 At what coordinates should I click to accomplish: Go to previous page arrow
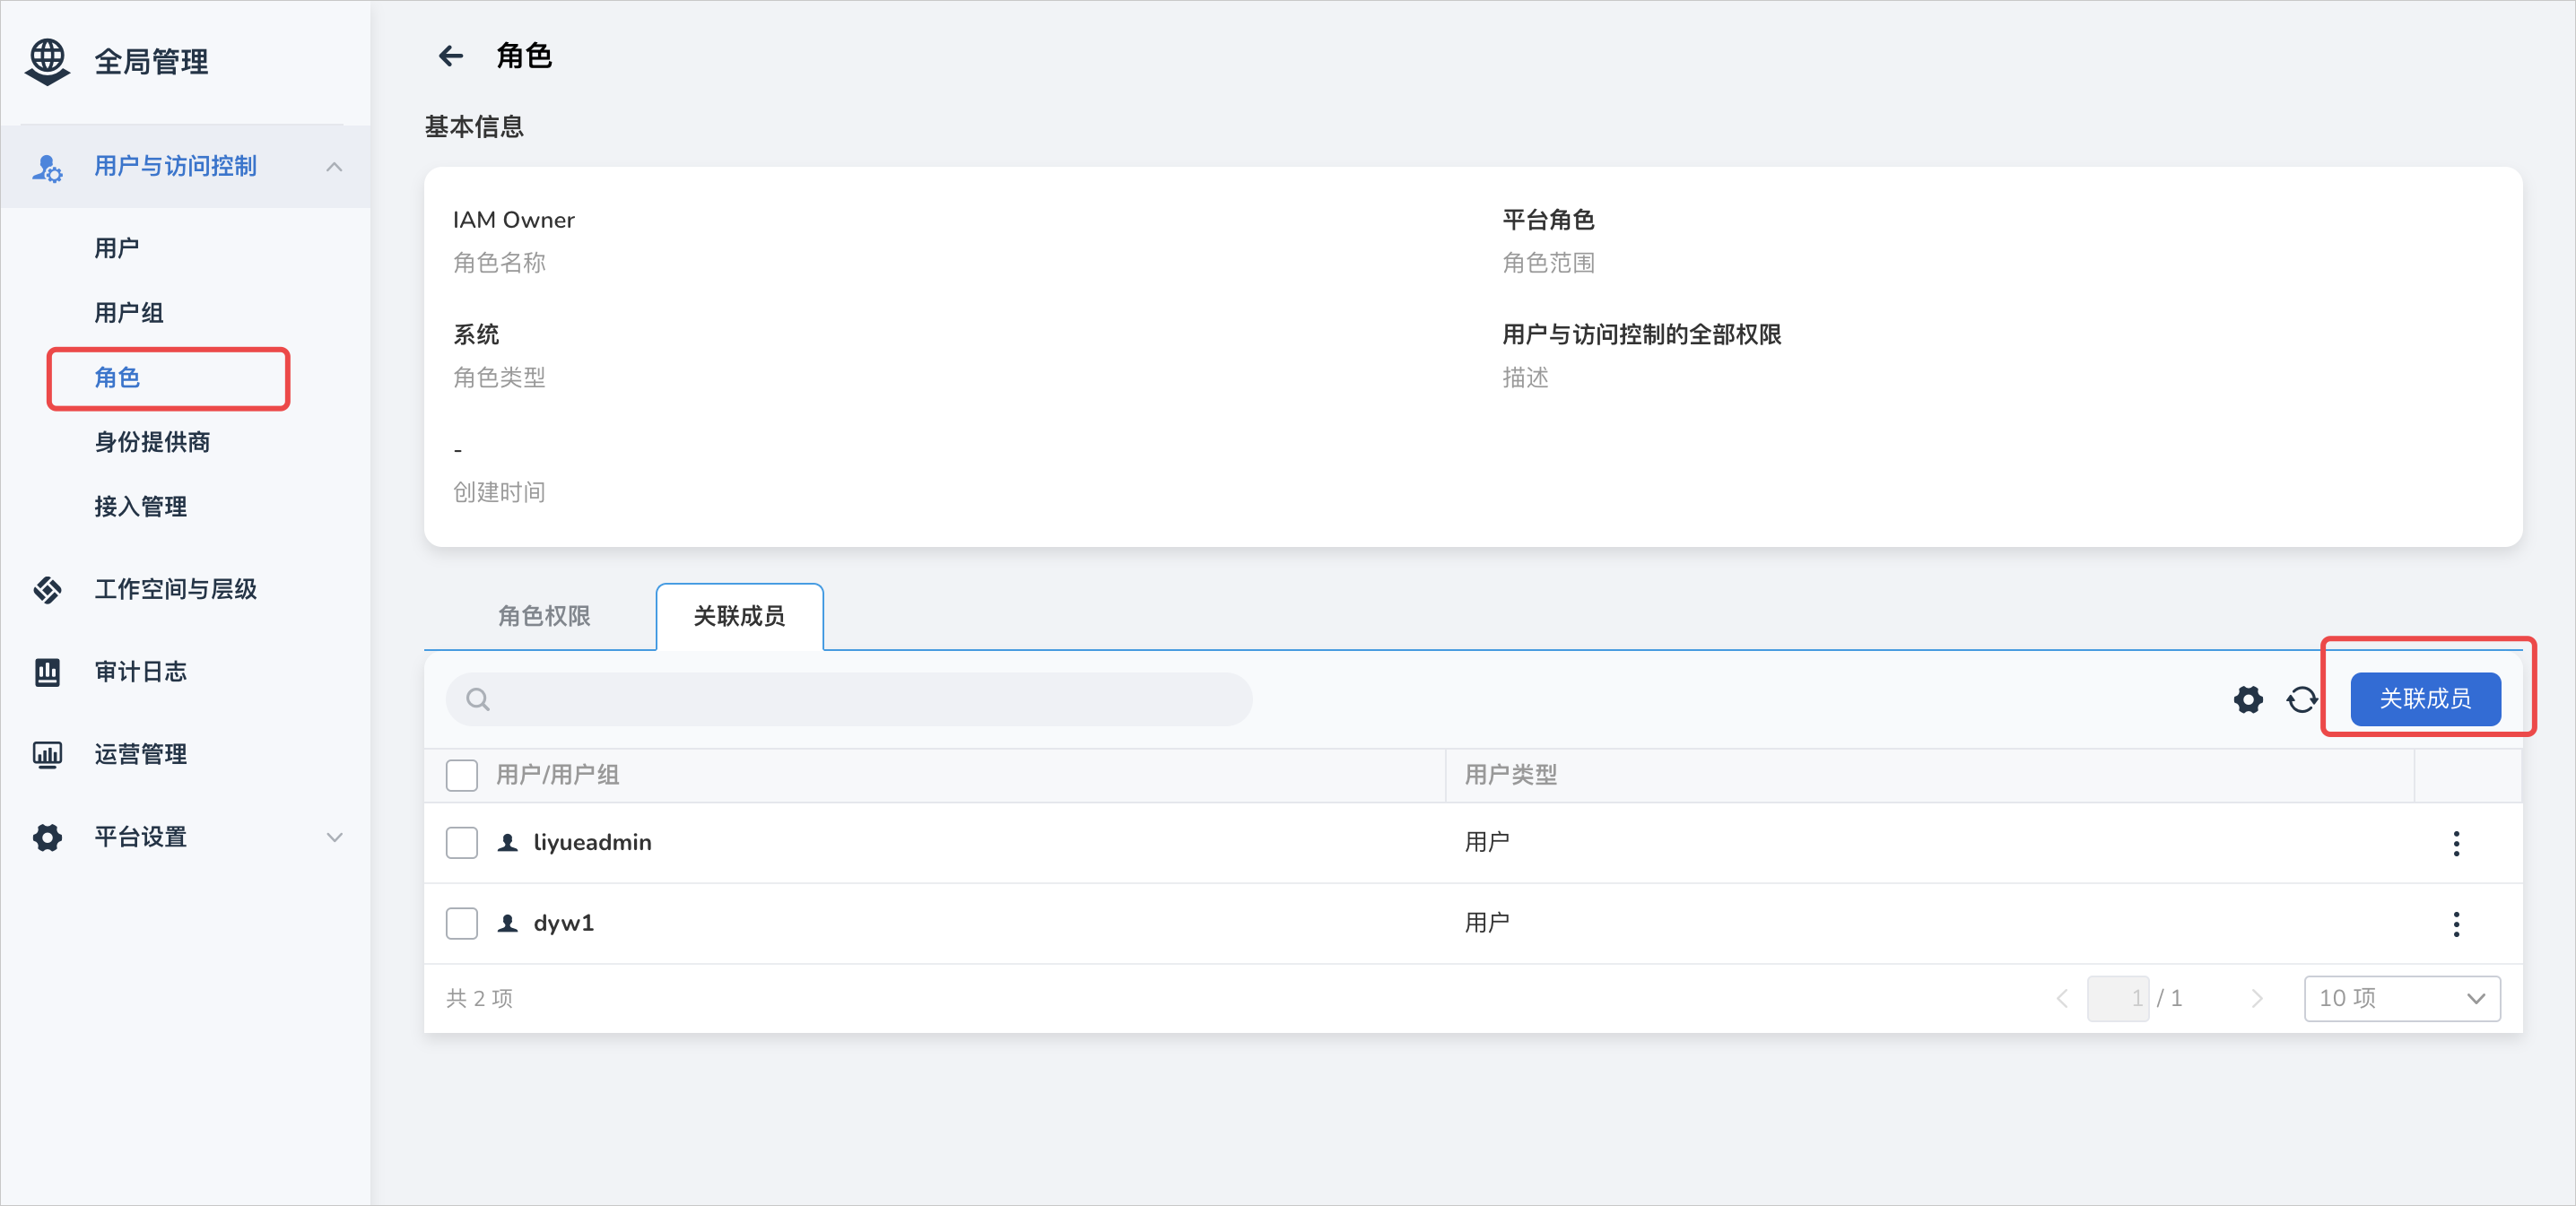(x=2061, y=998)
